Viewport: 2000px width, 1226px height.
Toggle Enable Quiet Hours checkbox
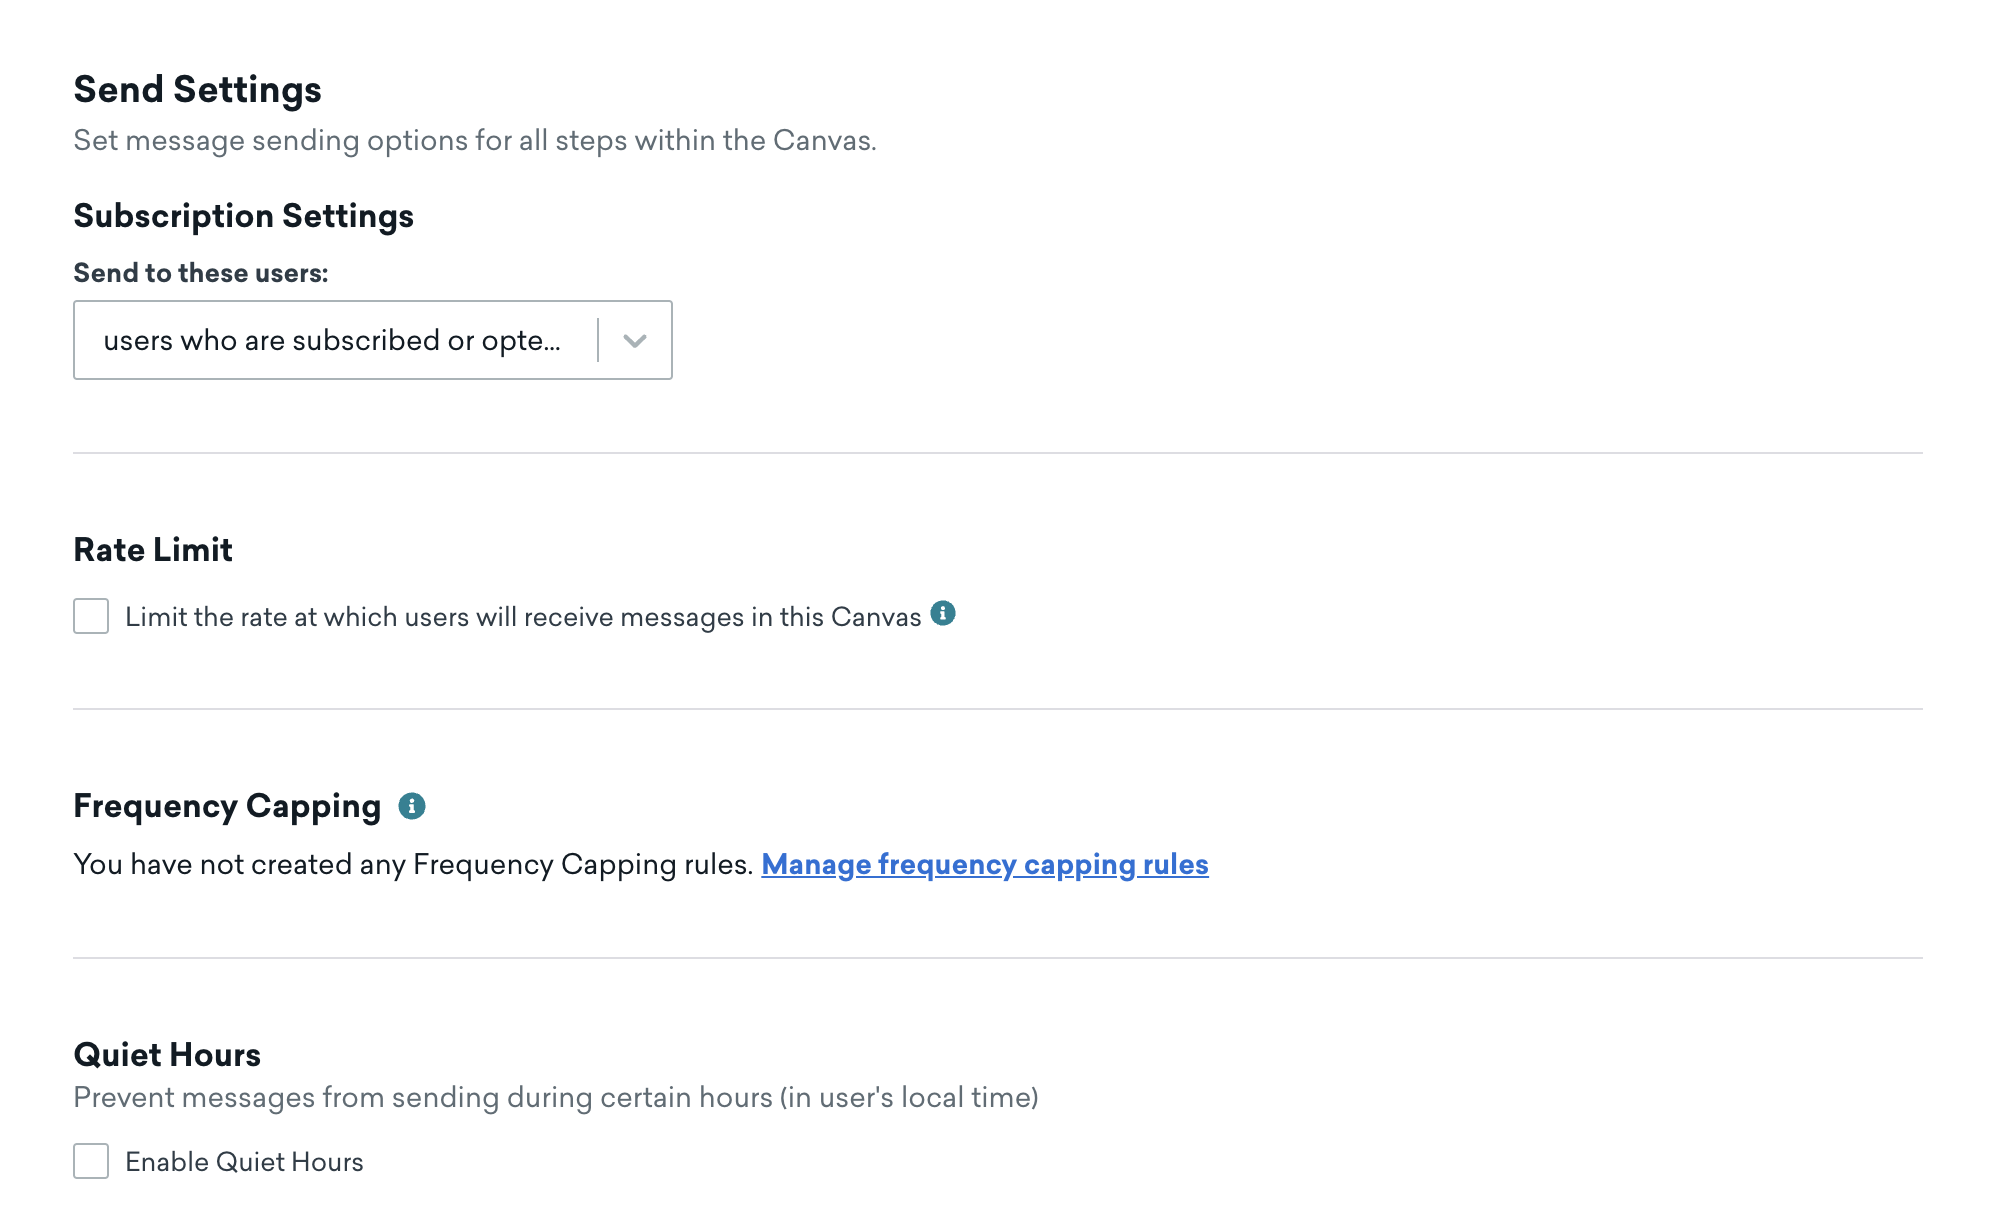pyautogui.click(x=91, y=1159)
